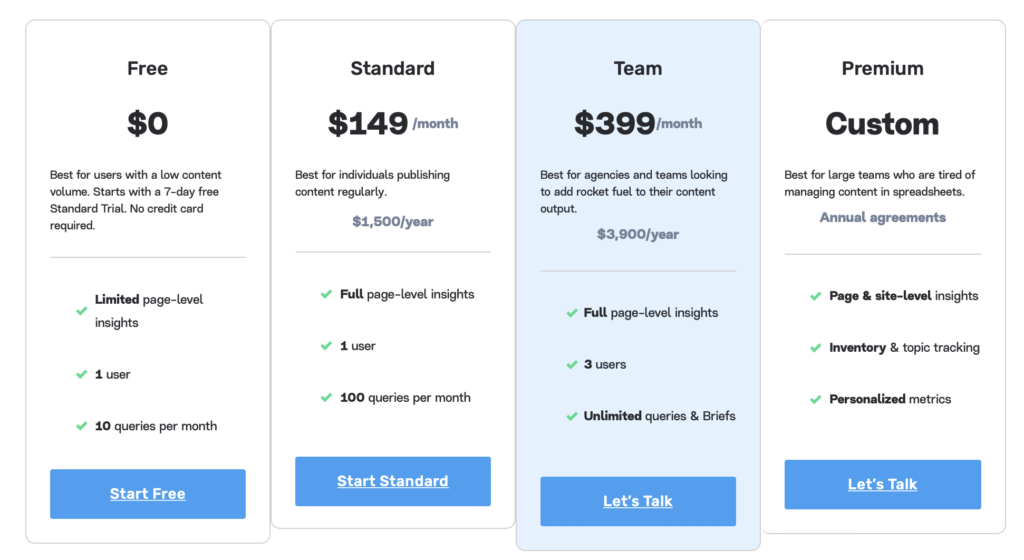The image size is (1024, 560).
Task: Select the Premium plan heading
Action: [x=882, y=69]
